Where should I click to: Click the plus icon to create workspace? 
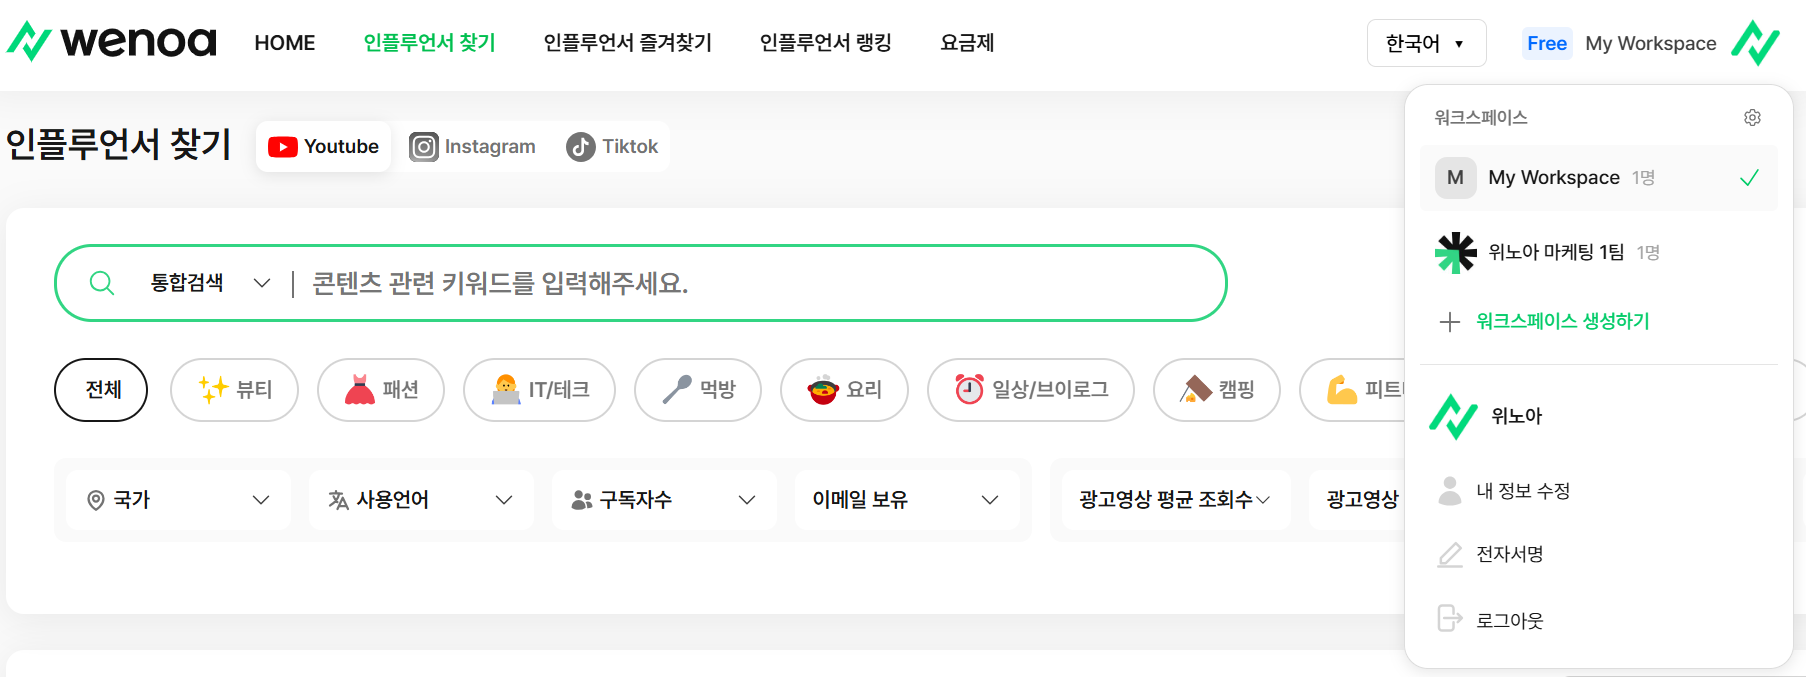pyautogui.click(x=1449, y=322)
